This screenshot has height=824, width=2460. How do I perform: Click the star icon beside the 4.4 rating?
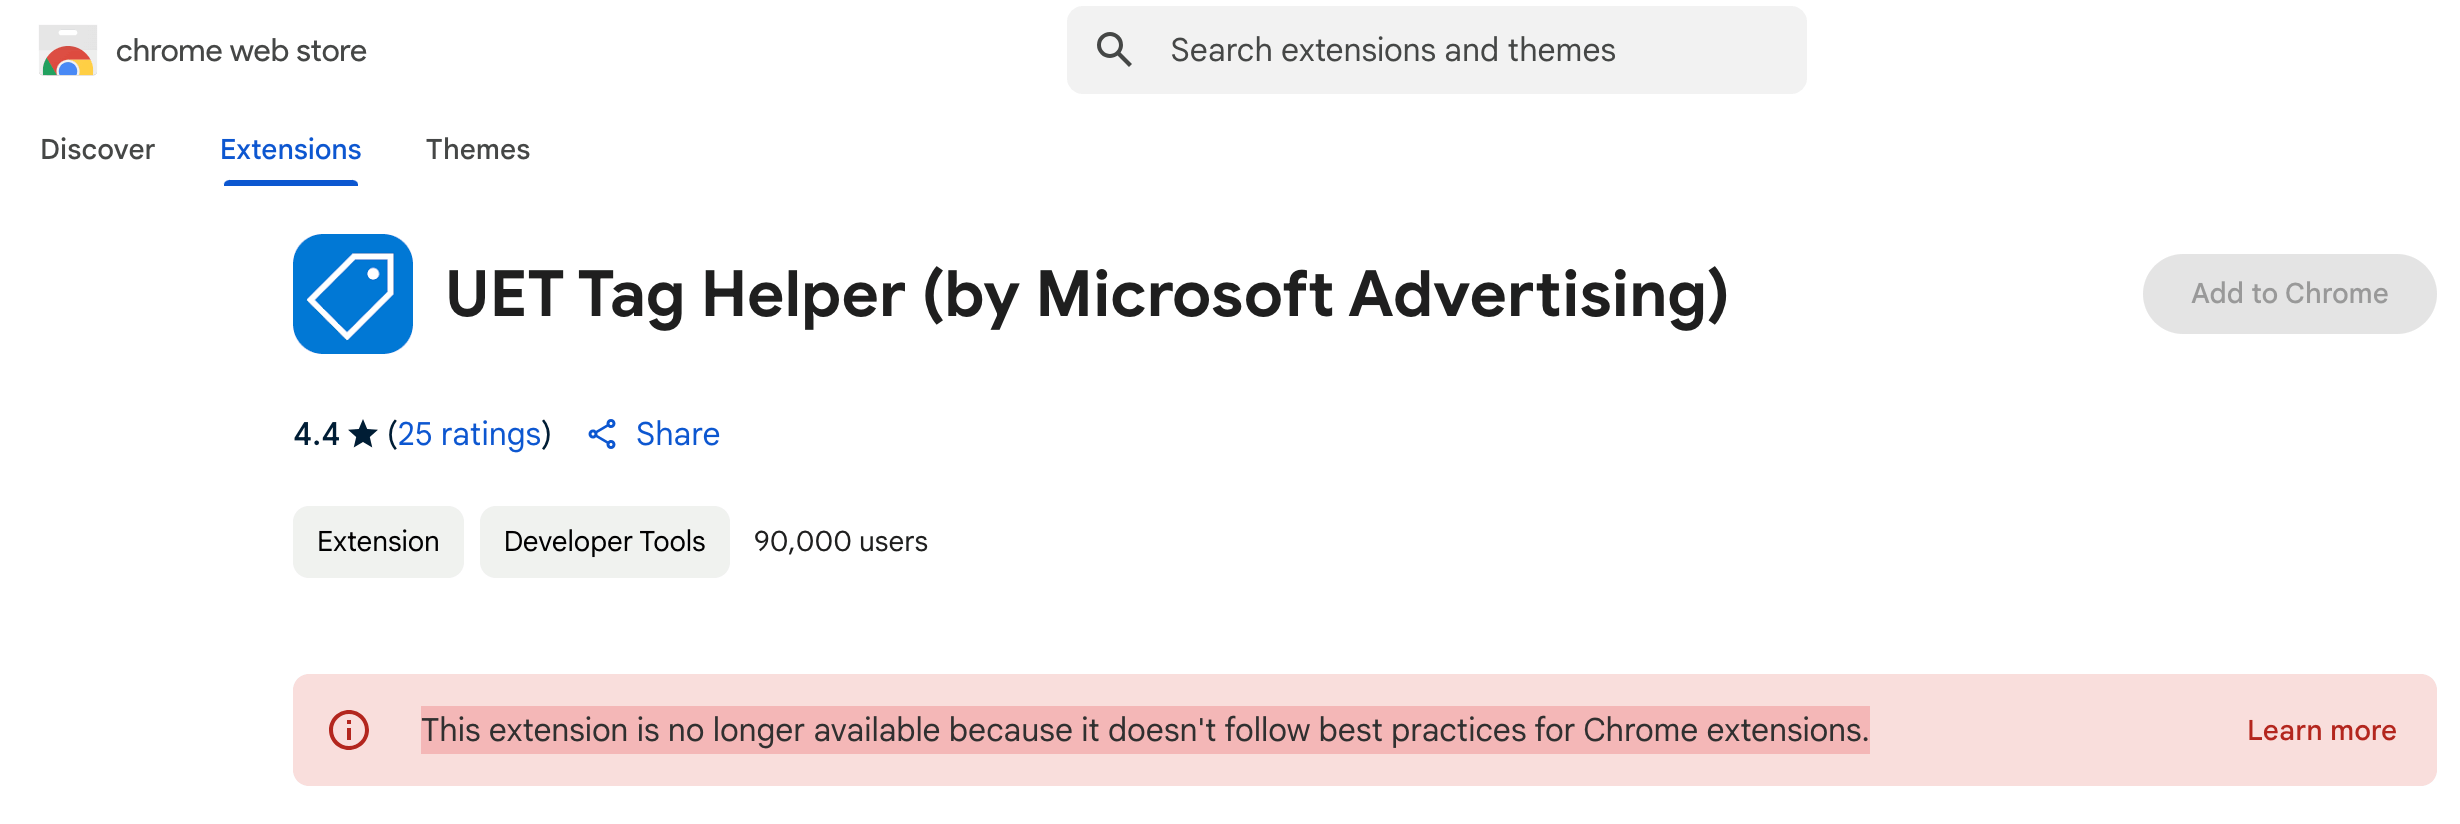coord(363,432)
